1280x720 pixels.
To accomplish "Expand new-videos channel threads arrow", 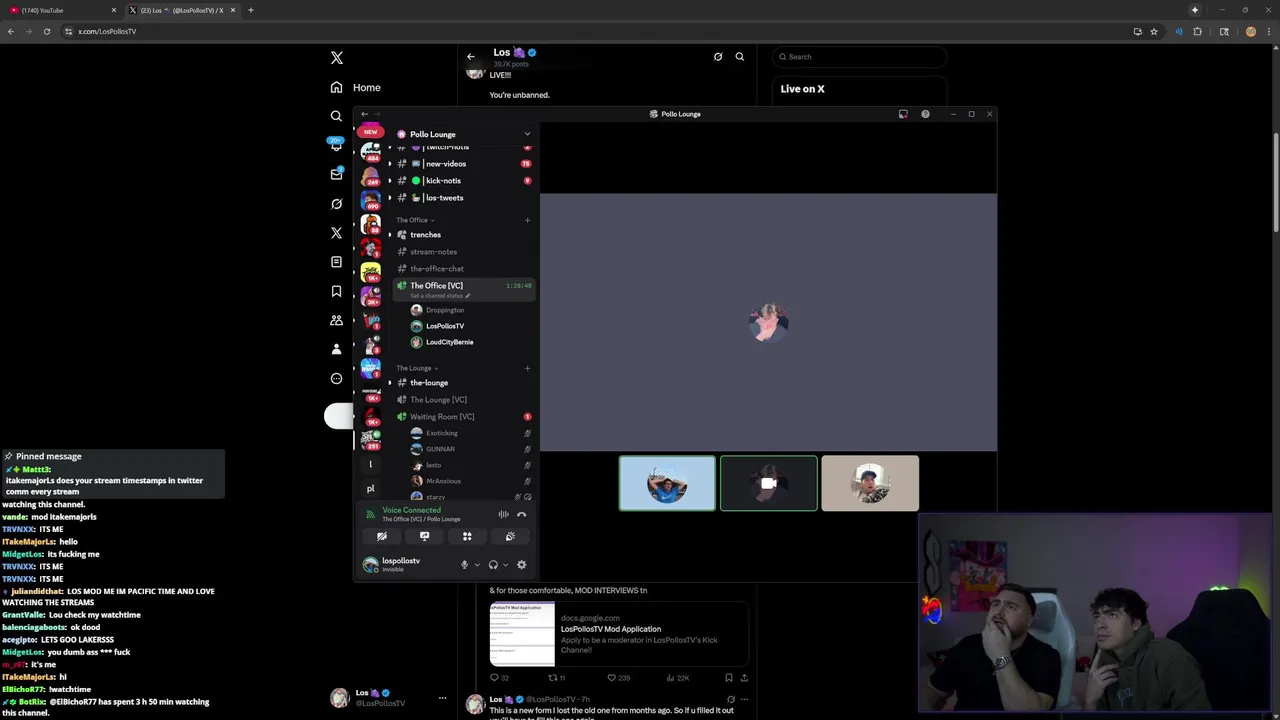I will coord(390,164).
